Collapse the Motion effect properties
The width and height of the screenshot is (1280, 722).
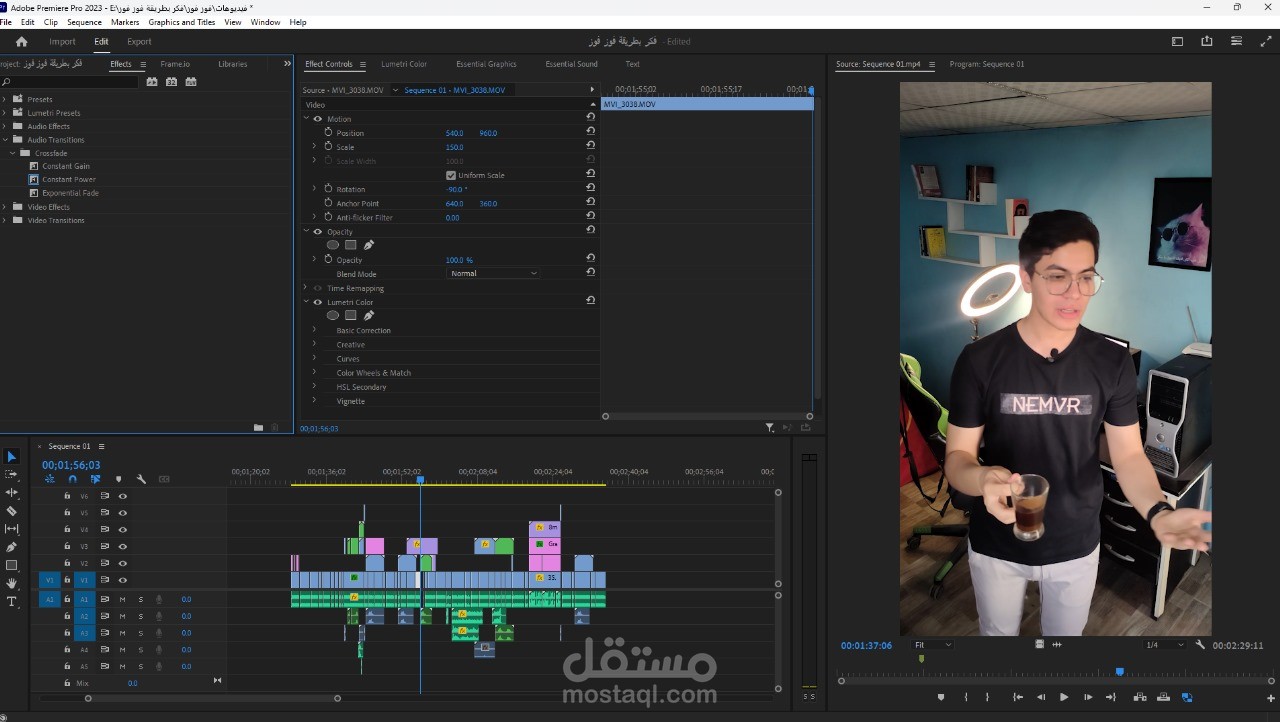(x=307, y=118)
